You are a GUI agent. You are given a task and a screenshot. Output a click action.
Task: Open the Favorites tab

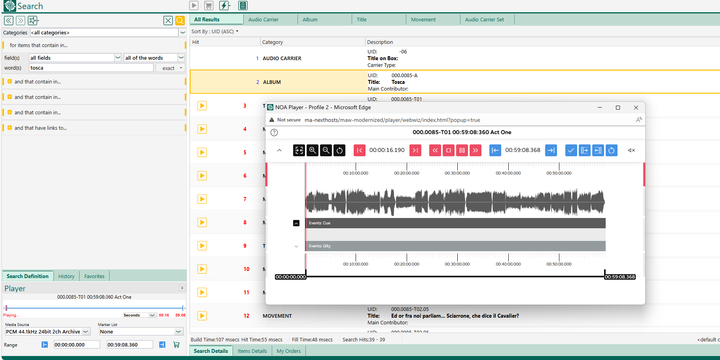tap(94, 276)
